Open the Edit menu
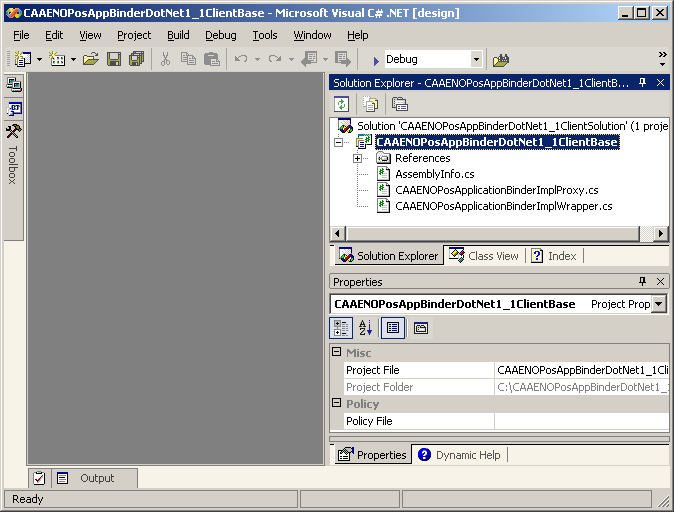The width and height of the screenshot is (674, 512). (54, 35)
